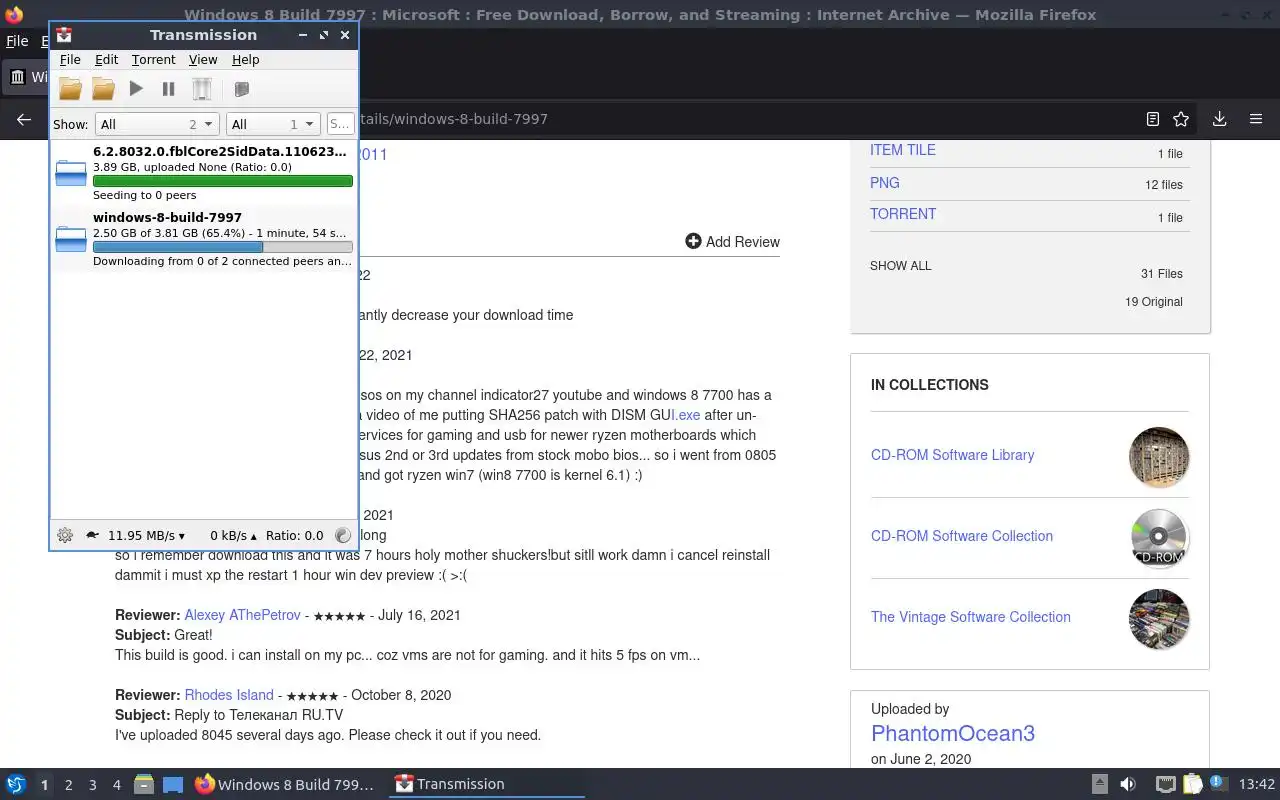Viewport: 1280px width, 800px height.
Task: Click the blue desktop icon in taskbar
Action: click(x=173, y=784)
